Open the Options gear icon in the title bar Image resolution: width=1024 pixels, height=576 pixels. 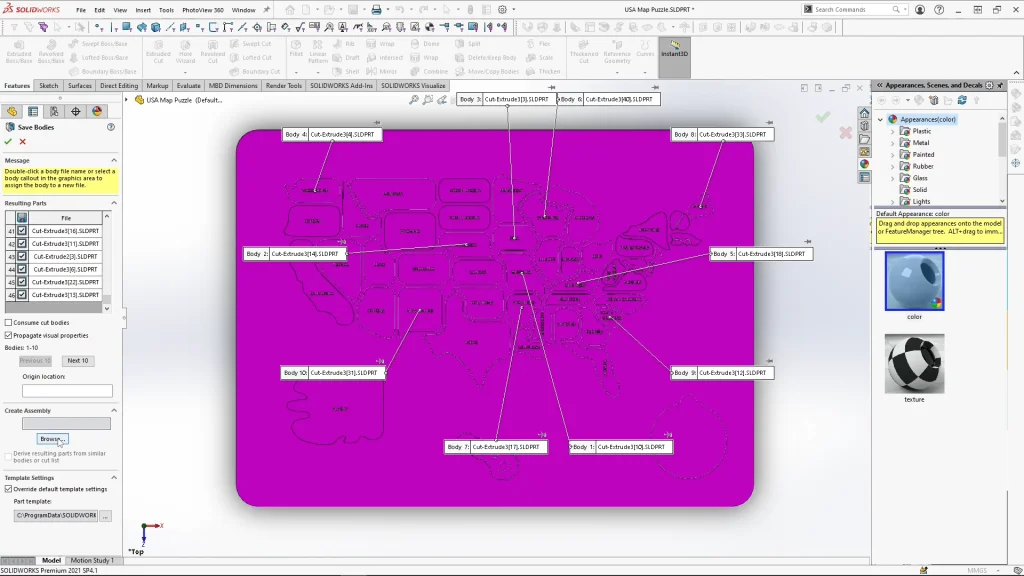(501, 10)
